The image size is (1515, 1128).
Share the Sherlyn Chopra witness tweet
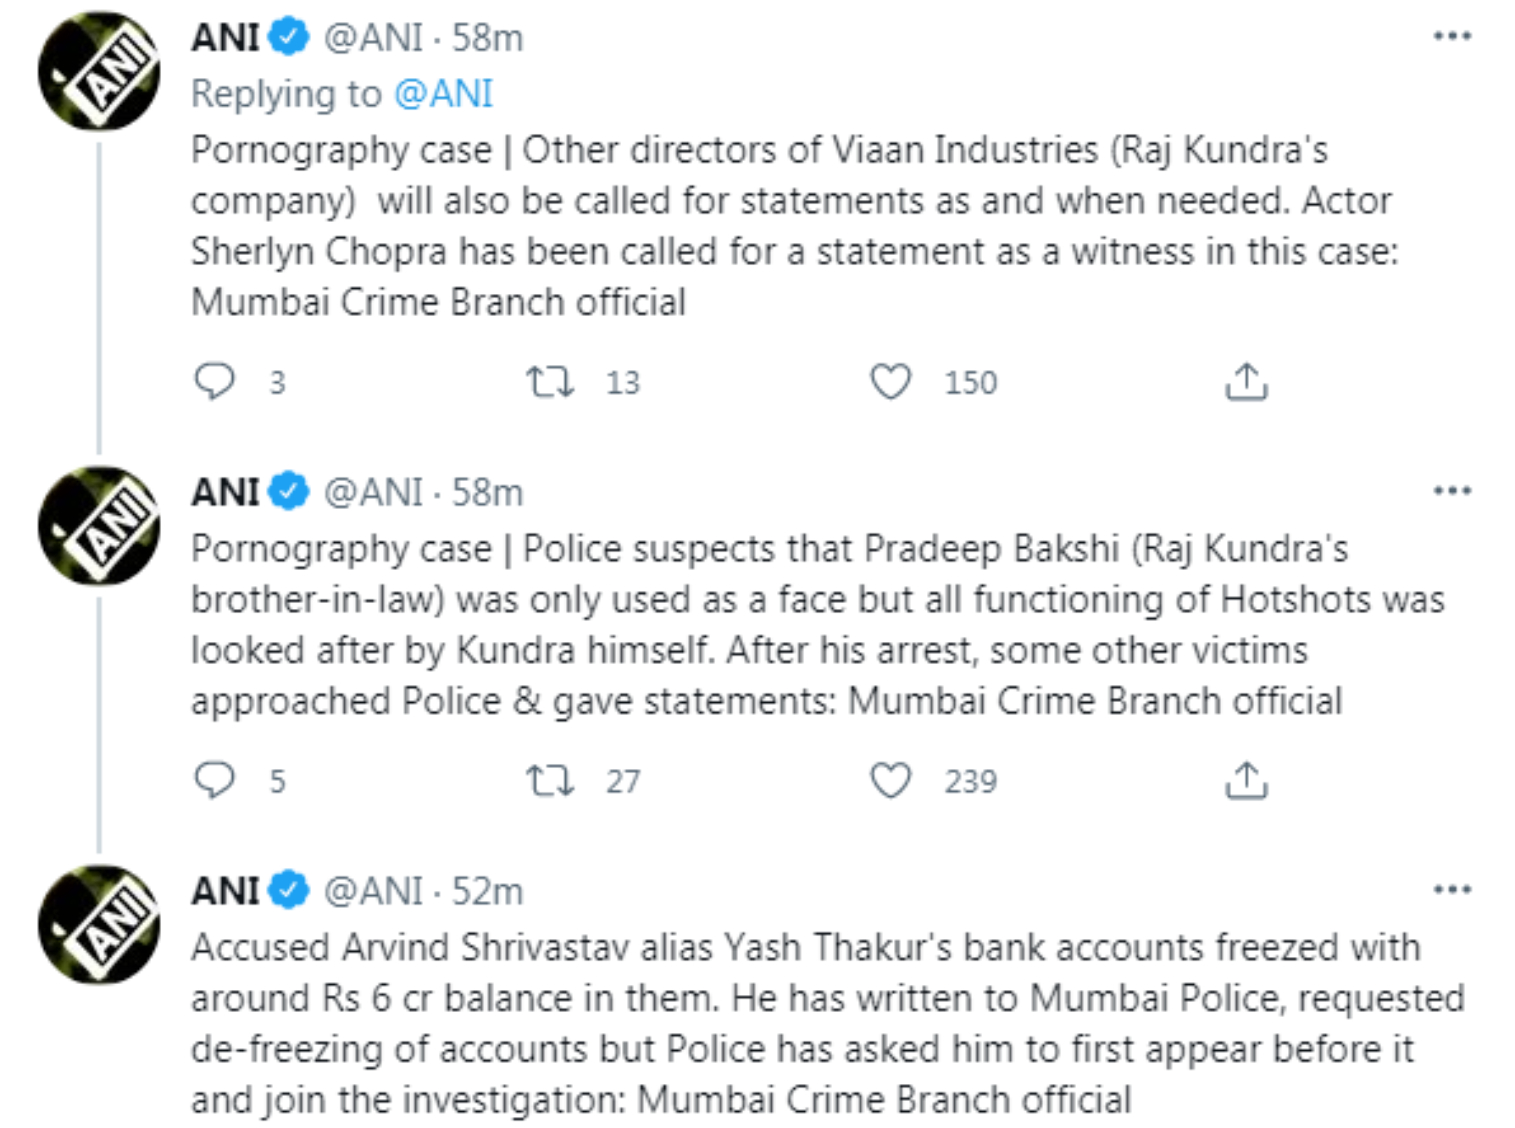point(1246,381)
